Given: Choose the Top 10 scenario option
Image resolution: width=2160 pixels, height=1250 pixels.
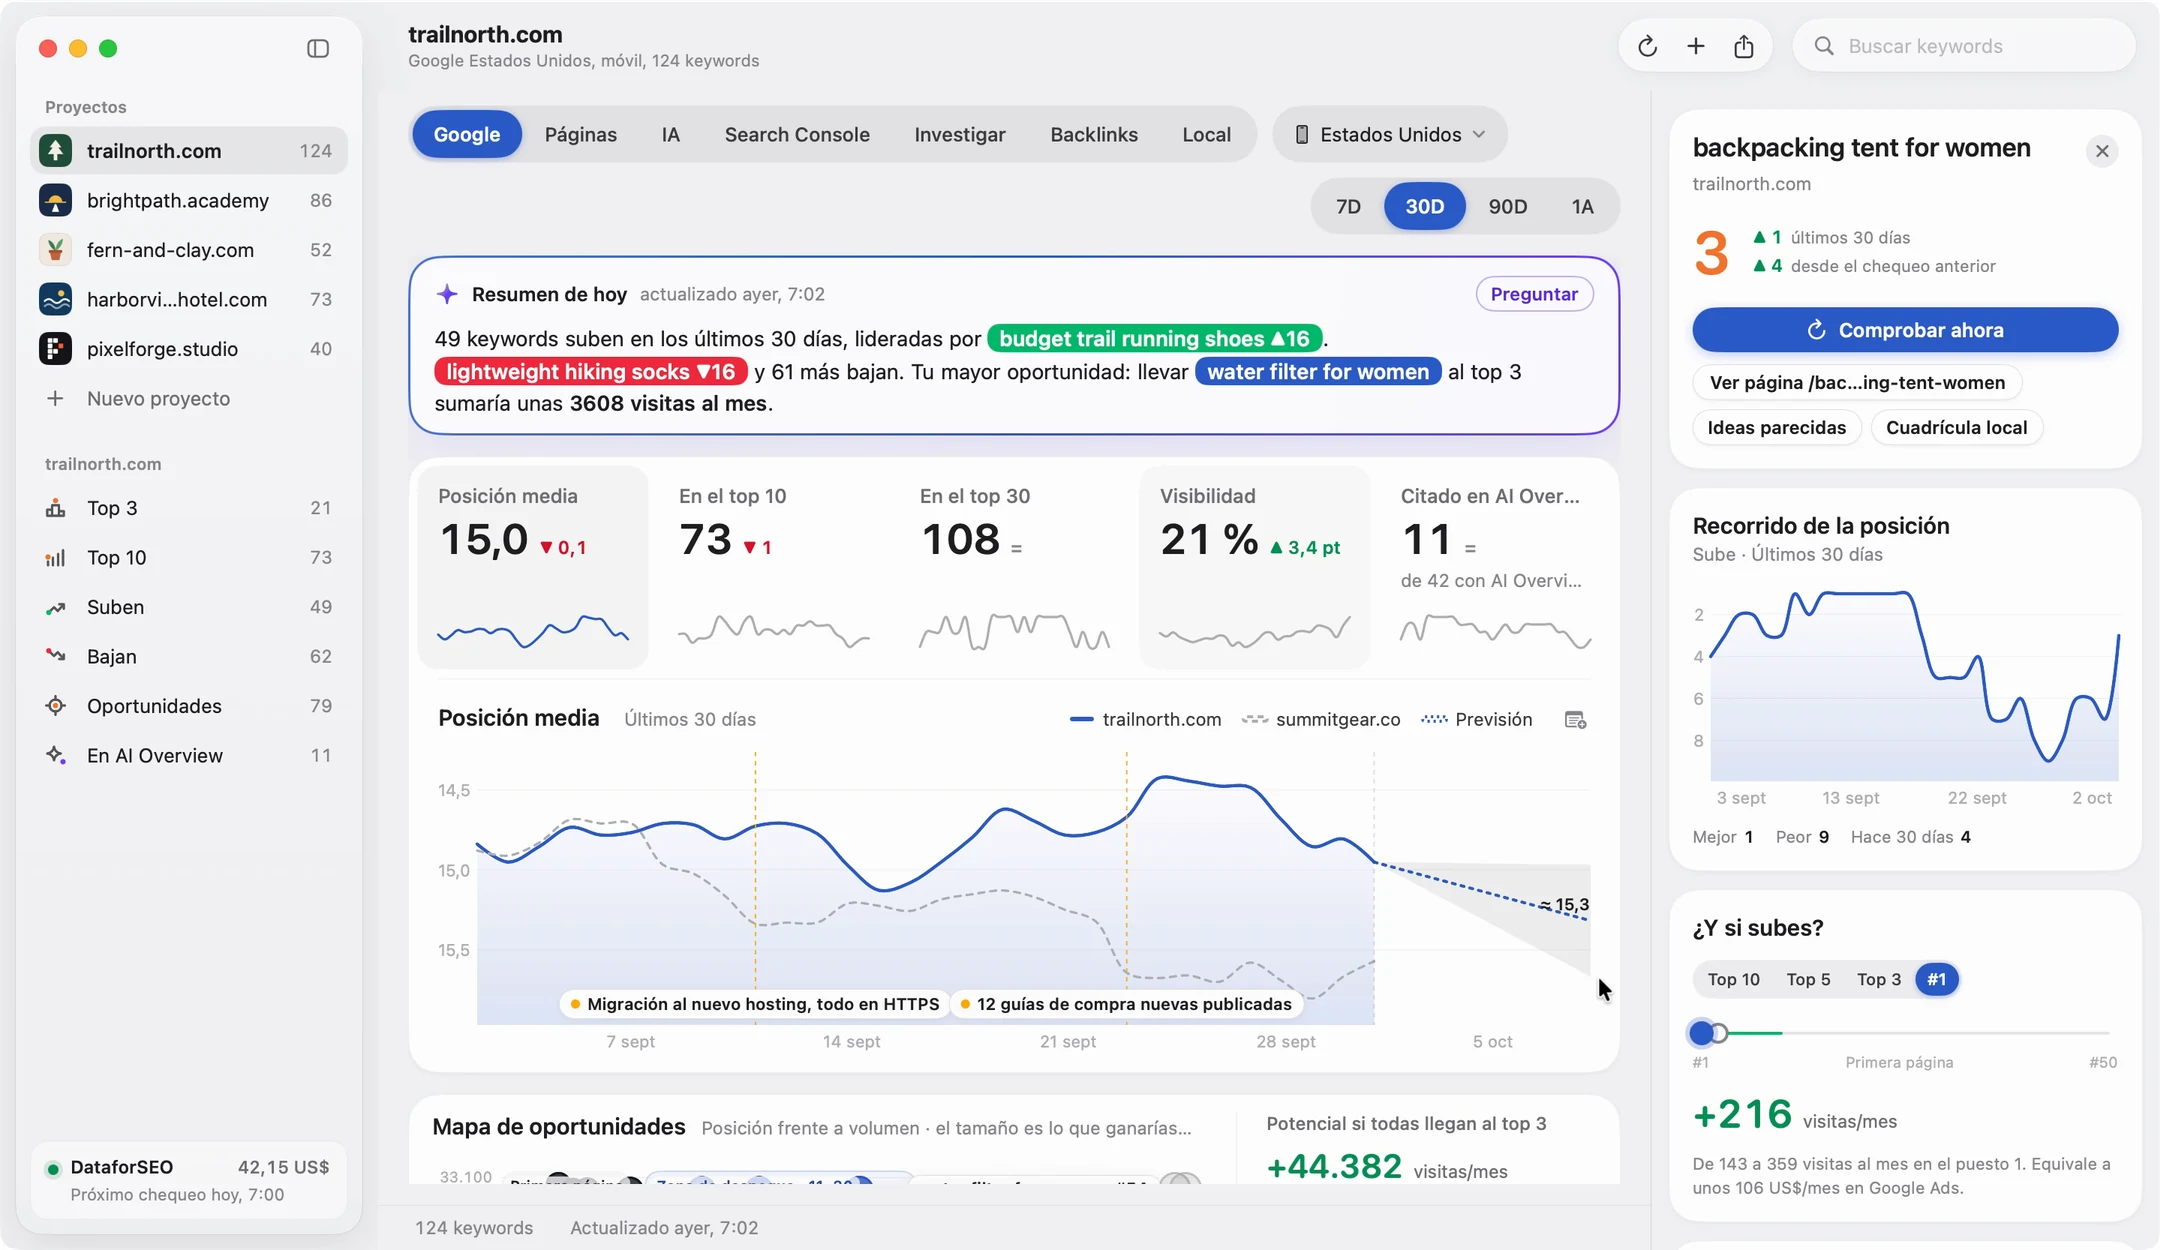Looking at the screenshot, I should pyautogui.click(x=1733, y=979).
